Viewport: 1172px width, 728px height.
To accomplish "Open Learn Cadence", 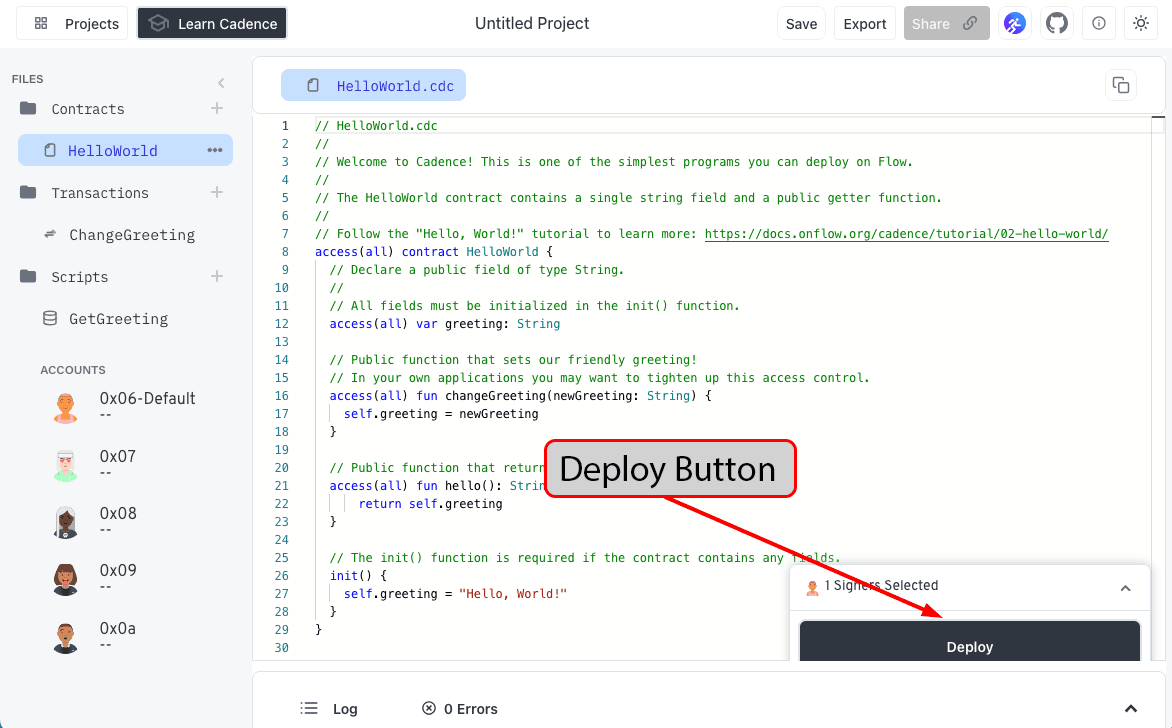I will 211,23.
